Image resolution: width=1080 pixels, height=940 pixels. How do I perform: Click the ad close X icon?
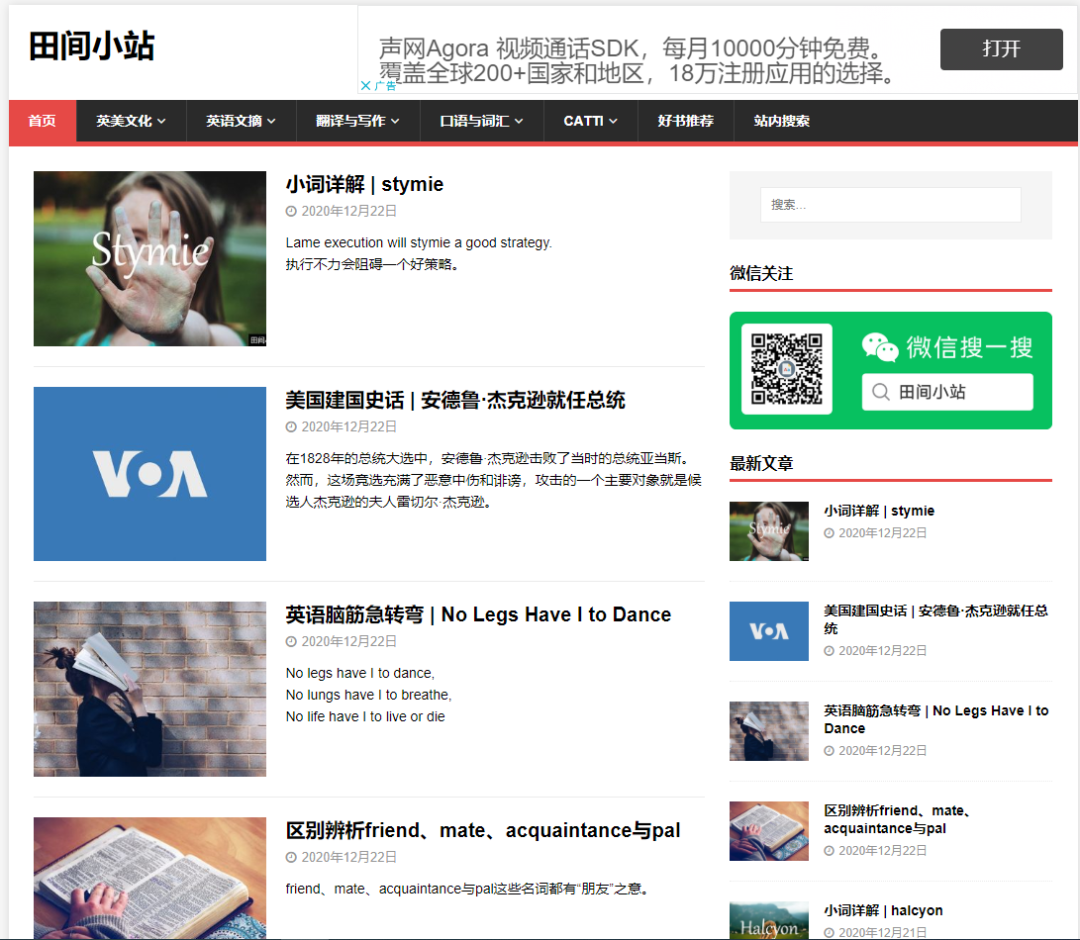pos(365,85)
